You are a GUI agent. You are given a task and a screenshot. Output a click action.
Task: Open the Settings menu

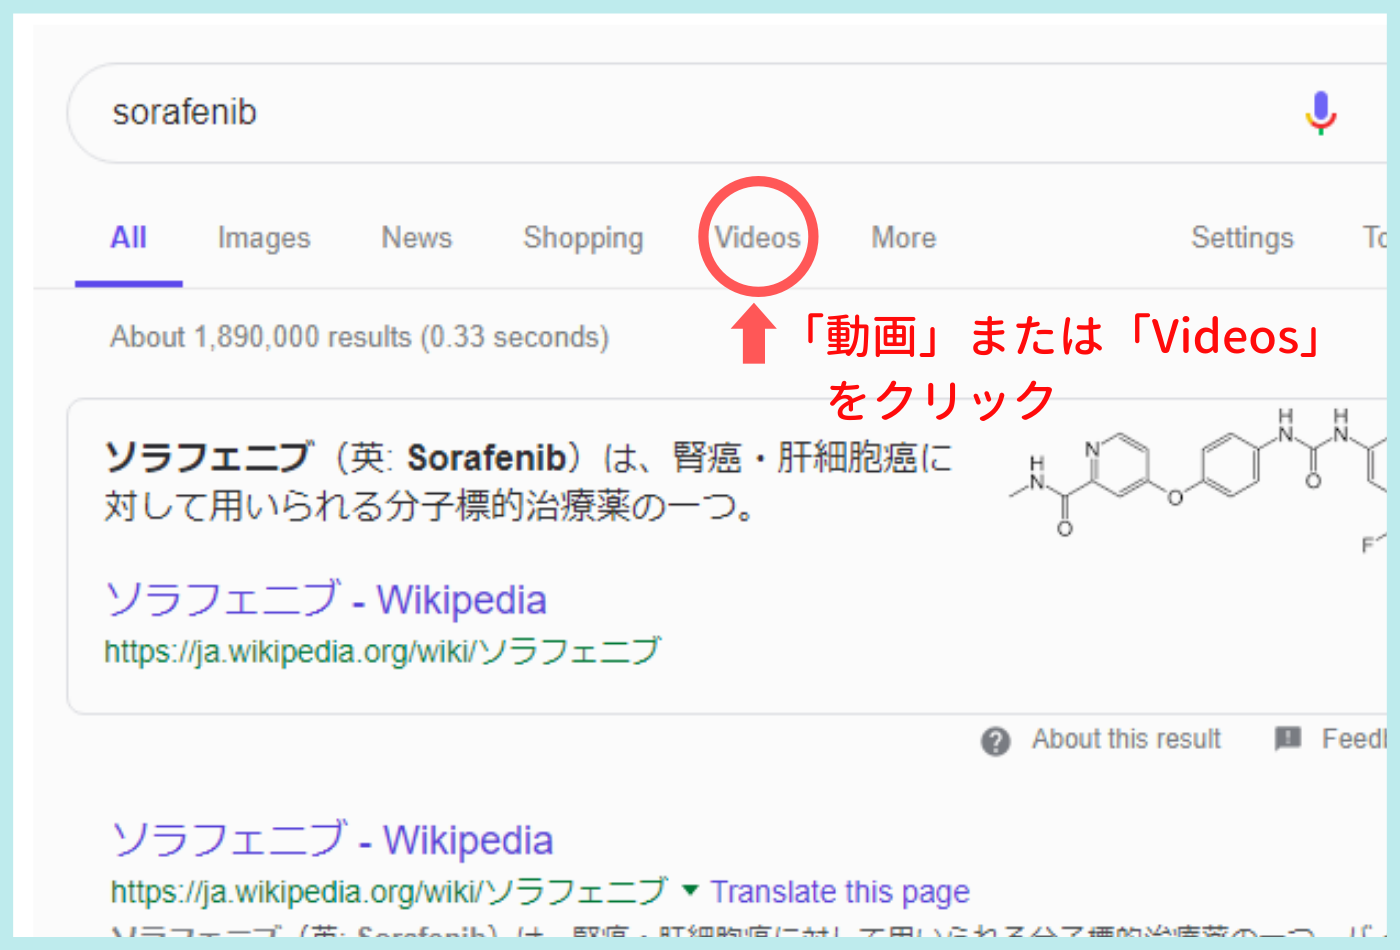pyautogui.click(x=1242, y=238)
